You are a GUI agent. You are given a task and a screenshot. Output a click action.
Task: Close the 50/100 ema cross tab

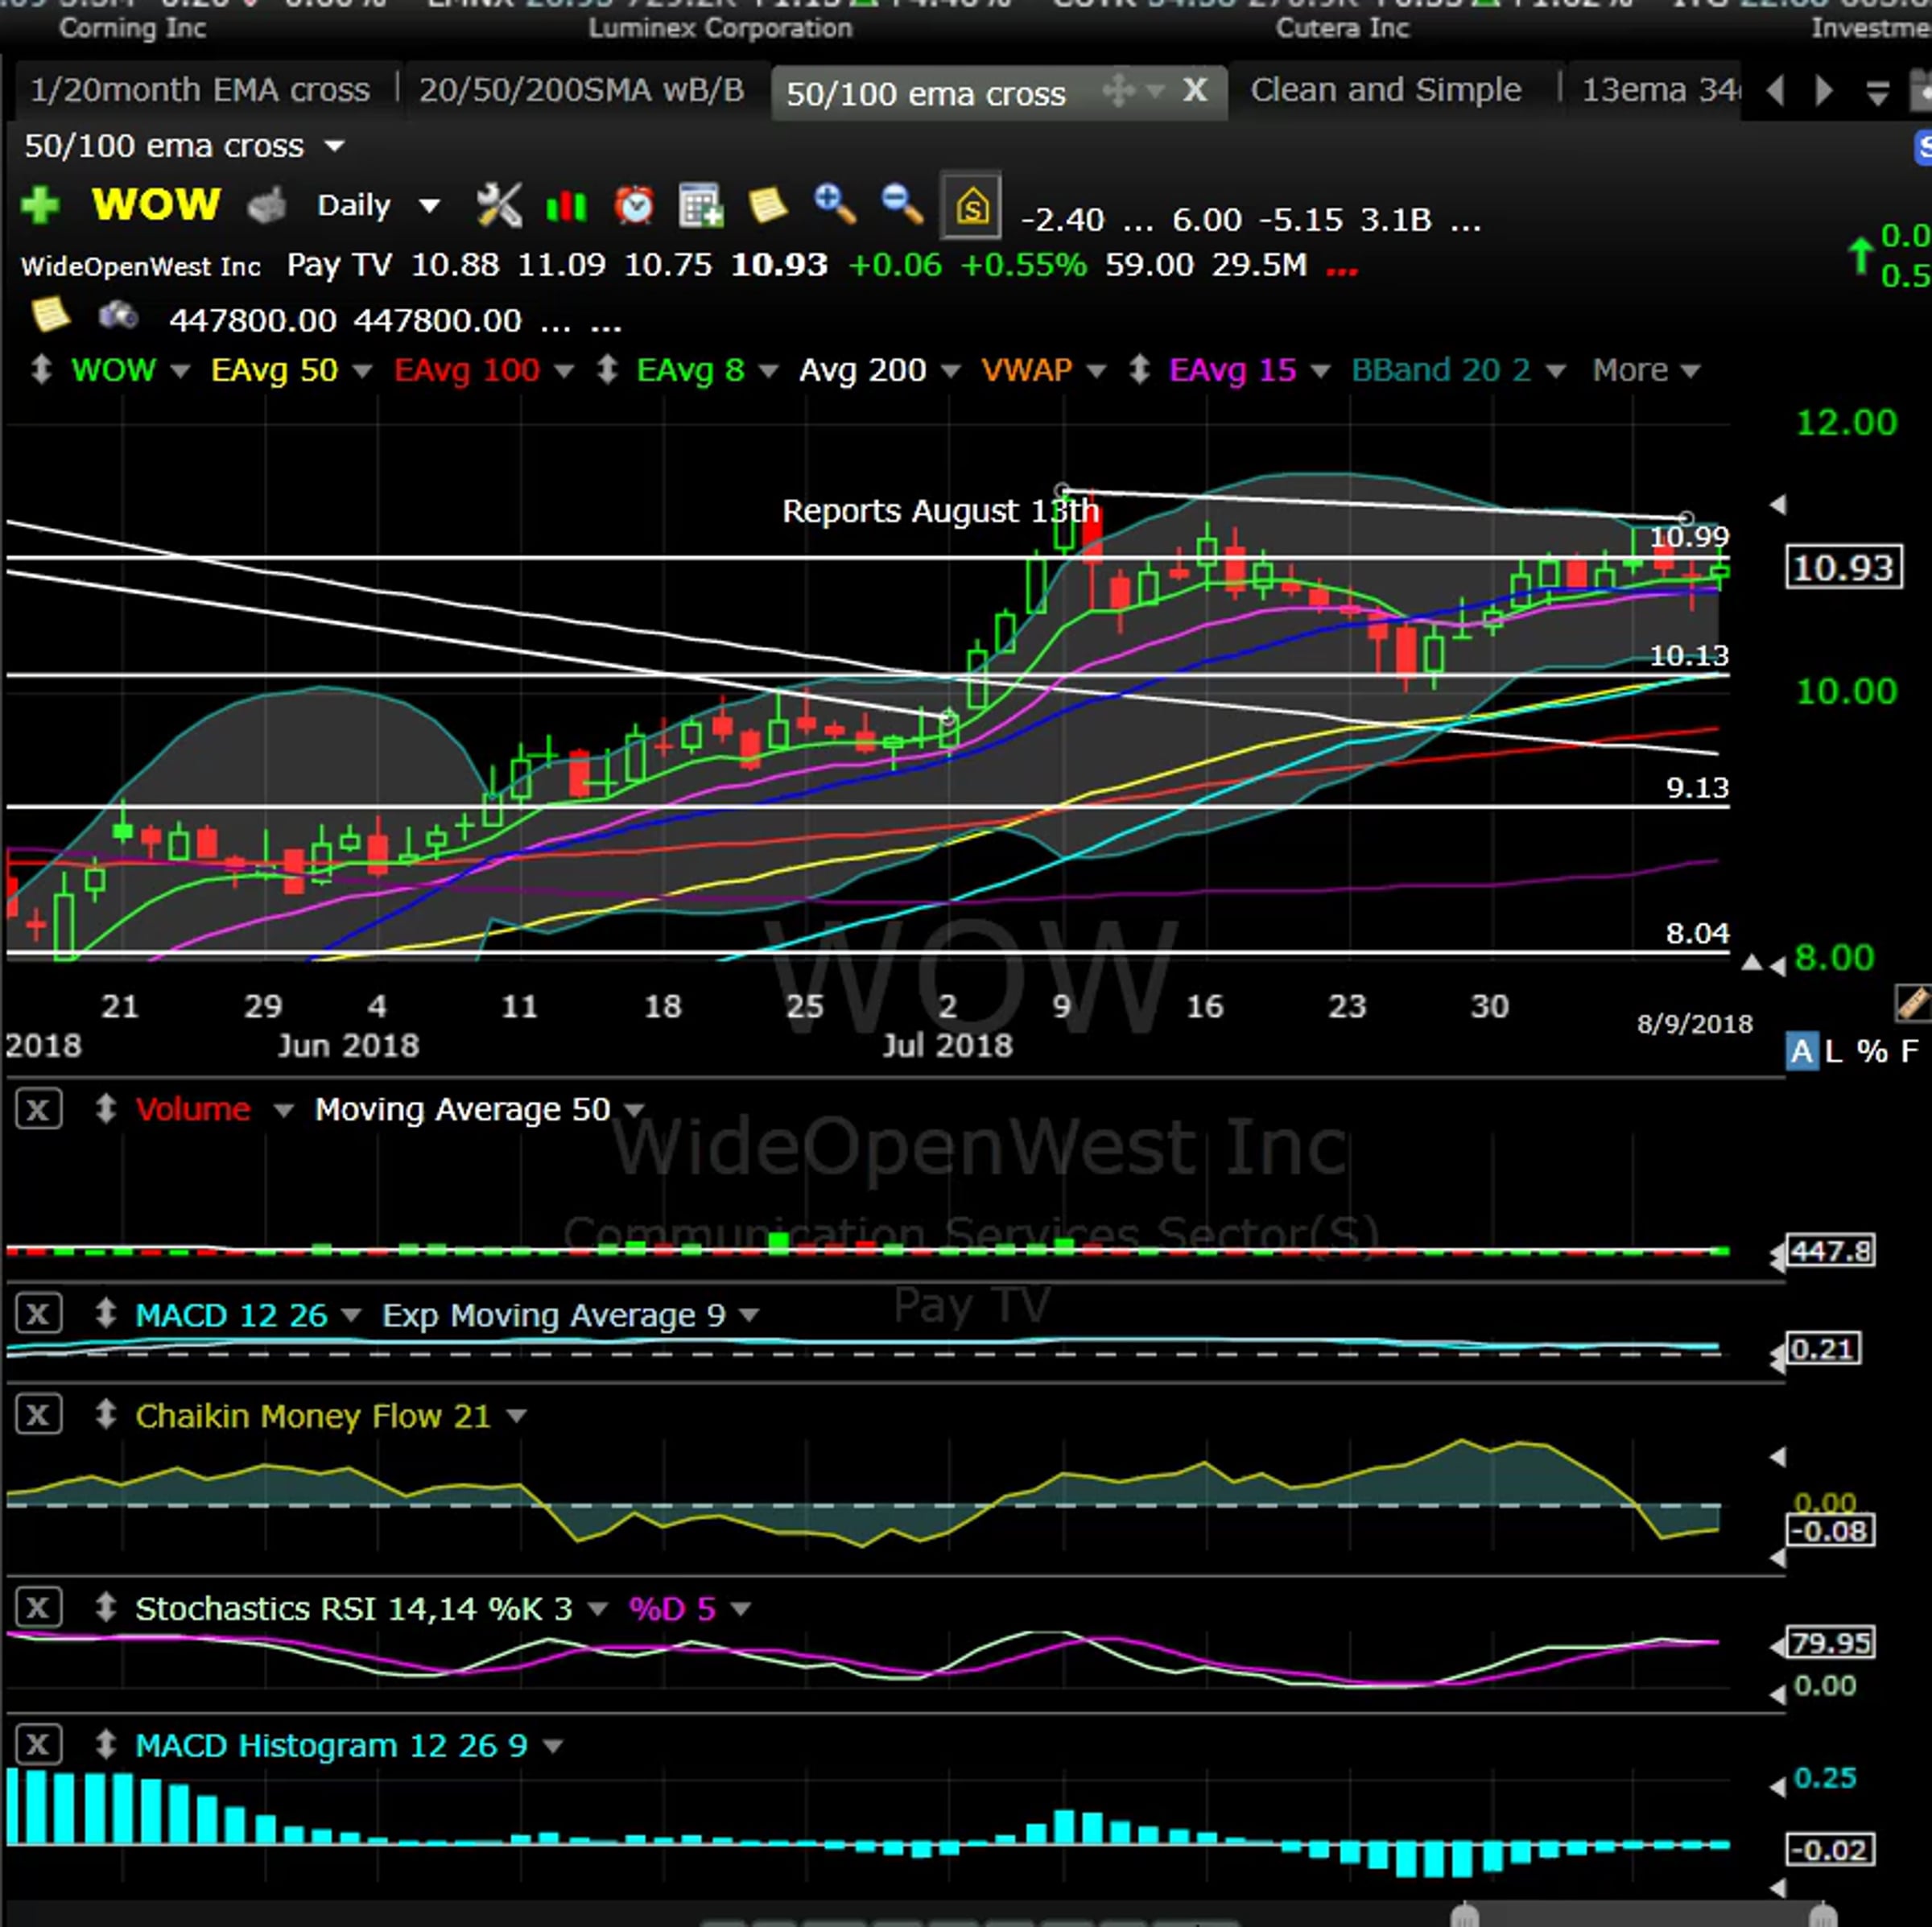(x=1194, y=91)
